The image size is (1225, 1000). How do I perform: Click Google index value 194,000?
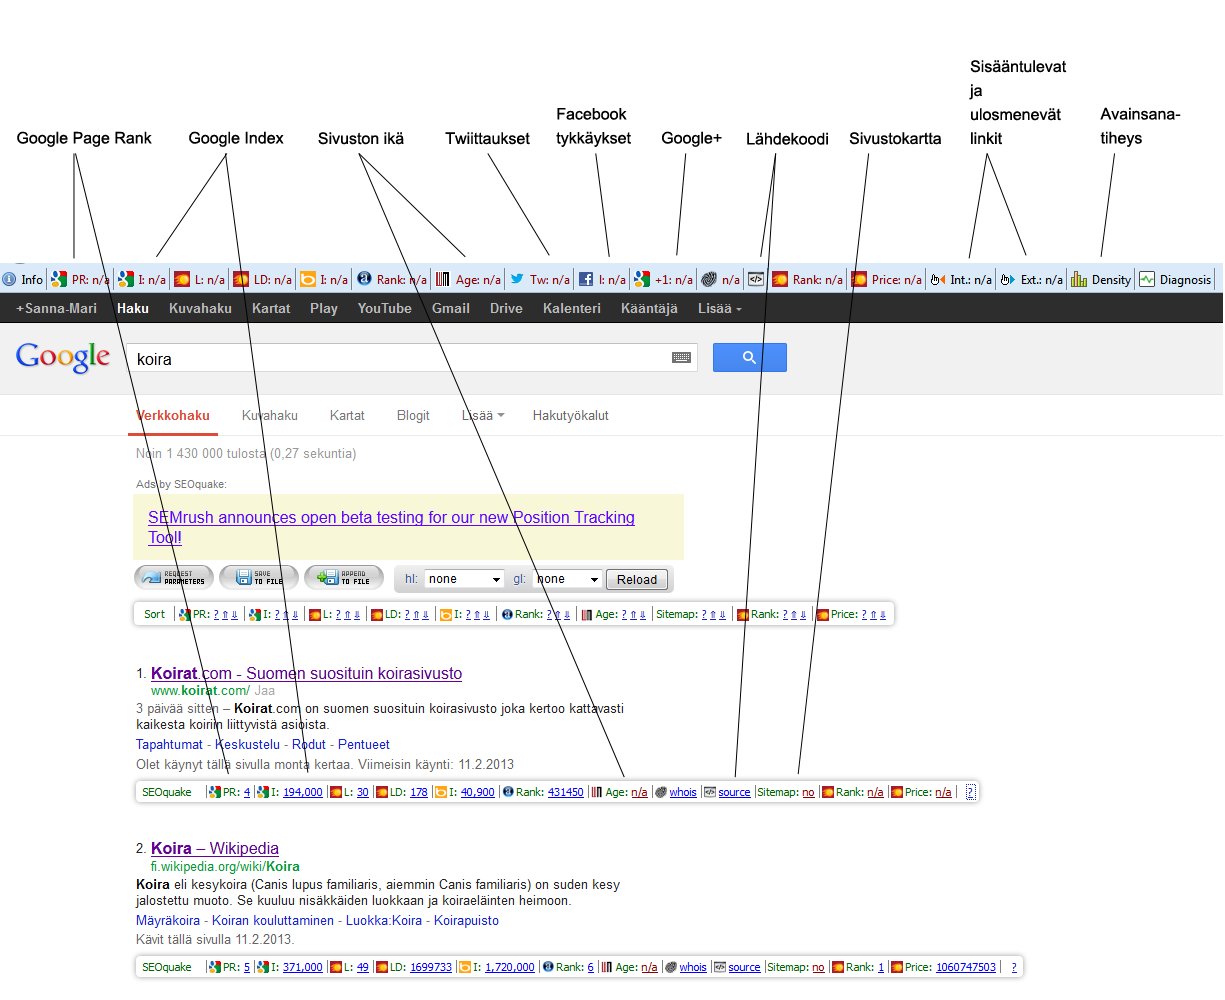pyautogui.click(x=303, y=792)
